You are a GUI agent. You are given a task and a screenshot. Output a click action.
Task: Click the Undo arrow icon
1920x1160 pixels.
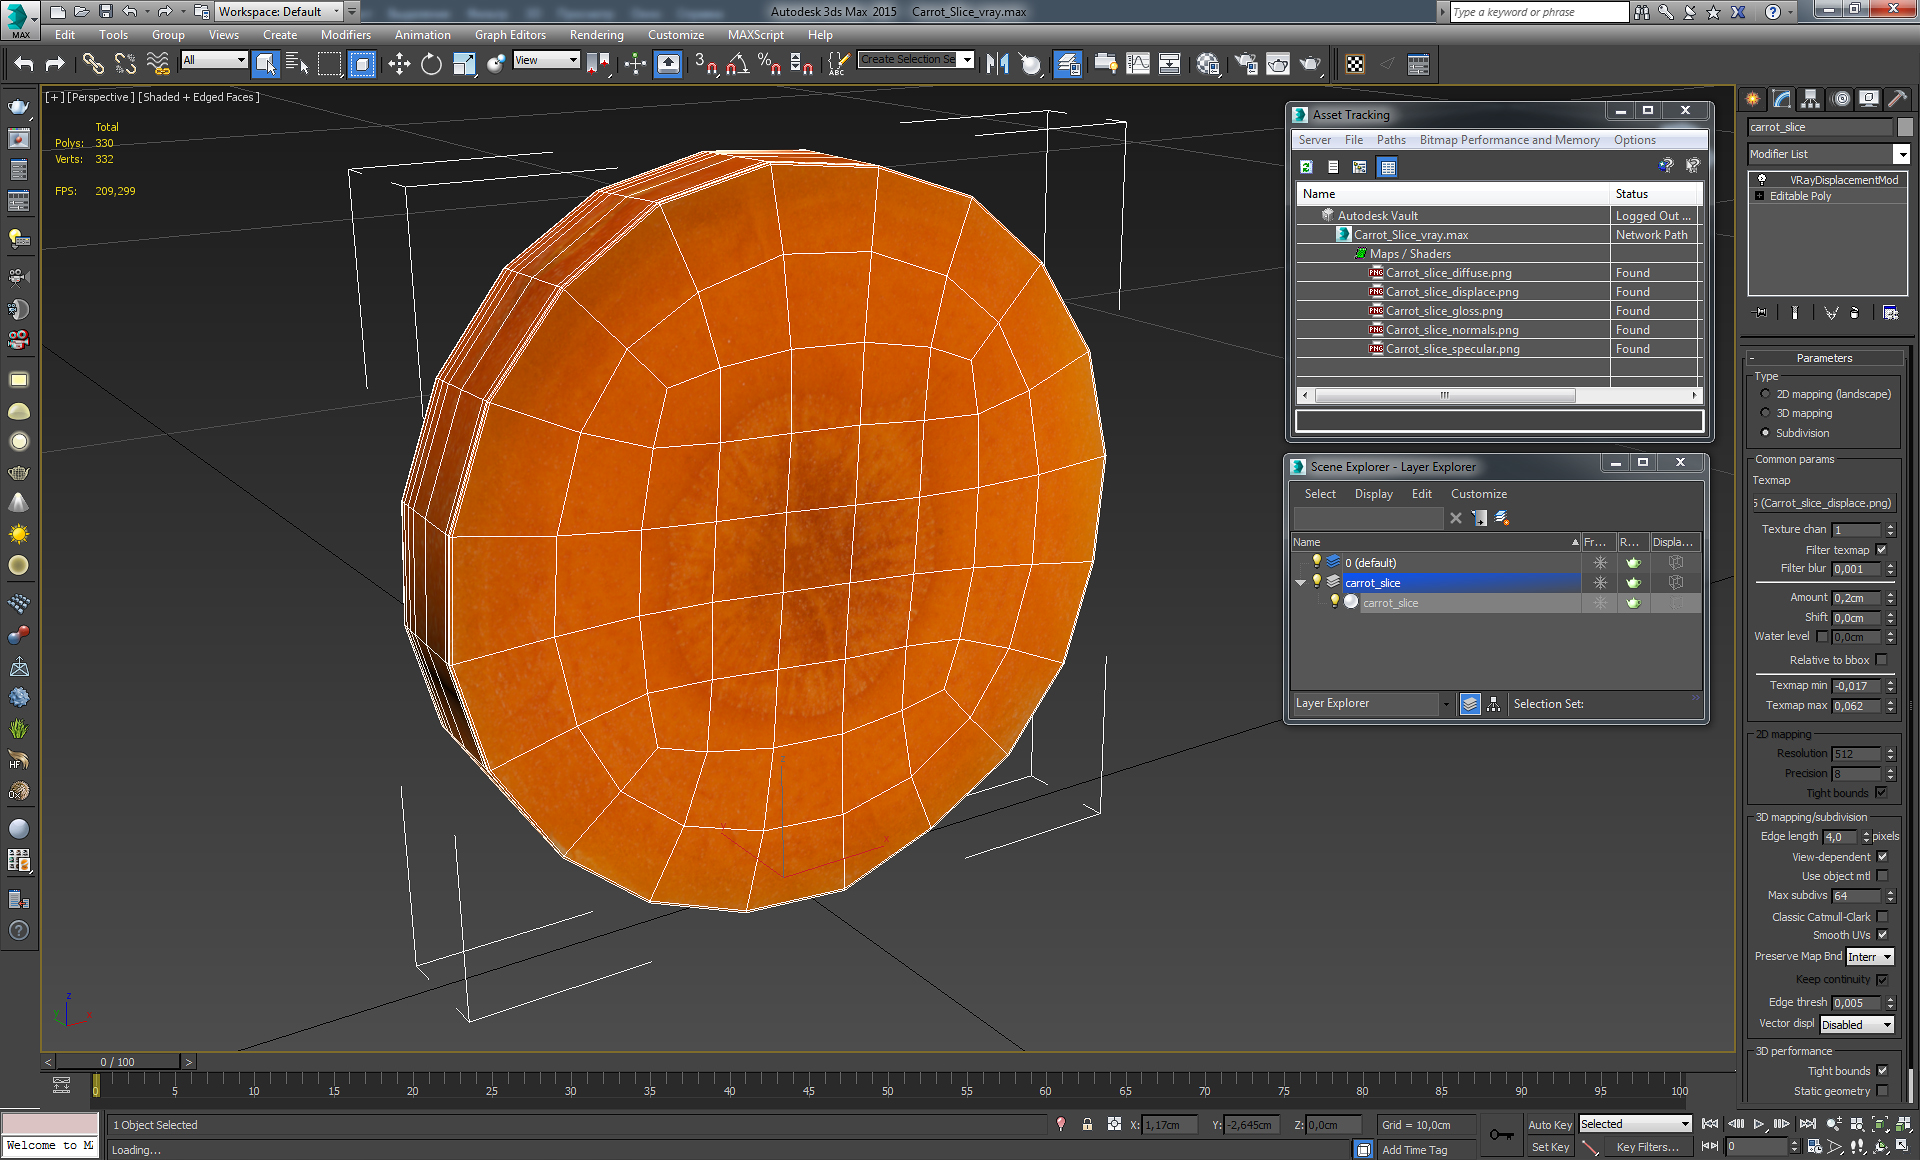[x=24, y=64]
